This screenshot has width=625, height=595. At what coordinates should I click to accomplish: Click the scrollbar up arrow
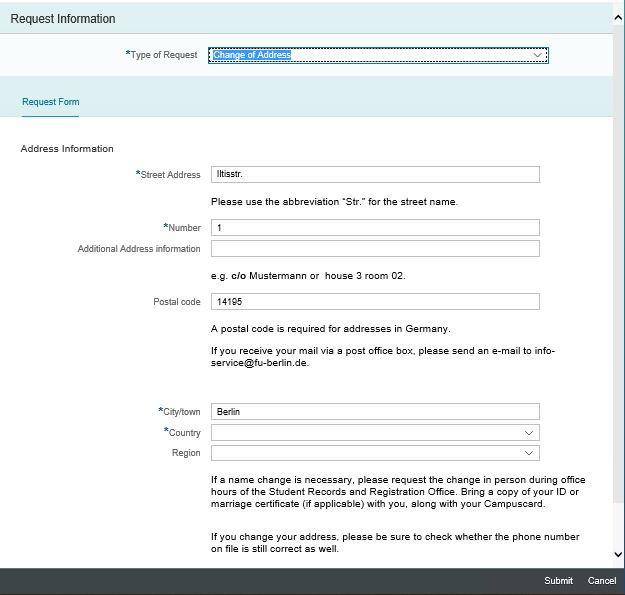pyautogui.click(x=617, y=16)
